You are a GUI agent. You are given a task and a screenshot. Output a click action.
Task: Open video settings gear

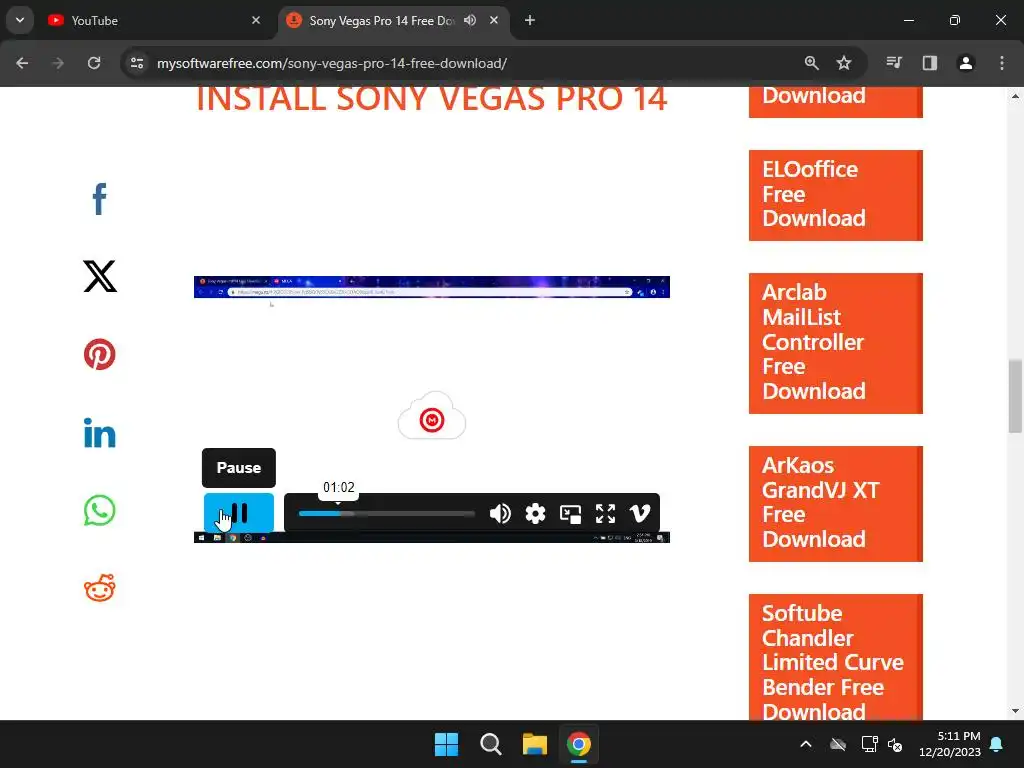tap(536, 514)
